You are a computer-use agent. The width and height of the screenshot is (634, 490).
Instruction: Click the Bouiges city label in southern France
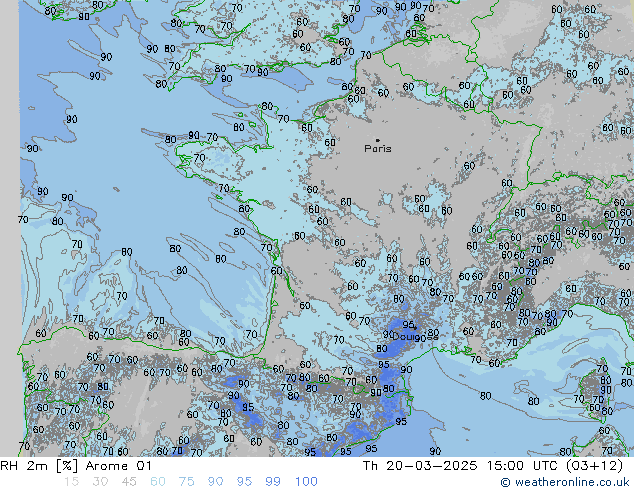point(415,336)
